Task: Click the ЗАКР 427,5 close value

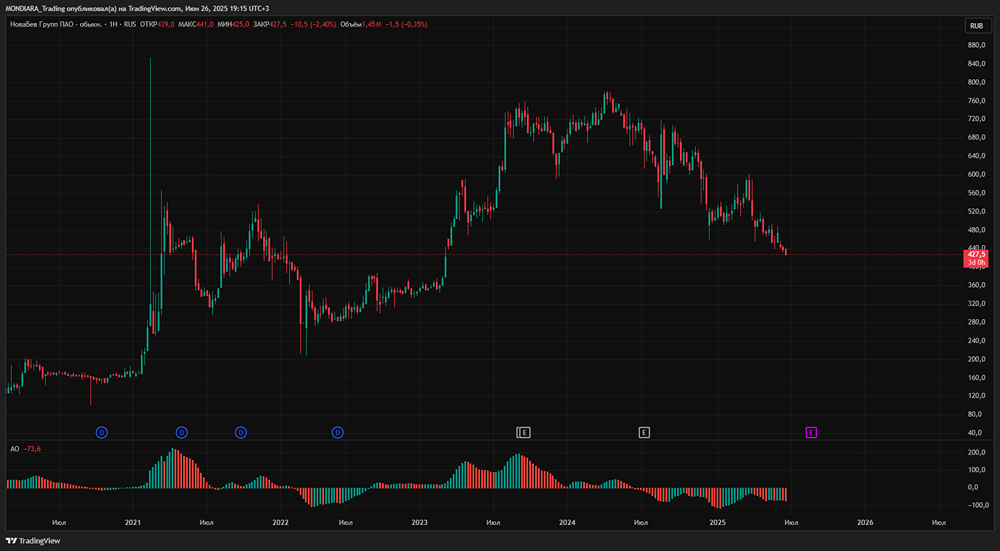Action: pos(270,24)
